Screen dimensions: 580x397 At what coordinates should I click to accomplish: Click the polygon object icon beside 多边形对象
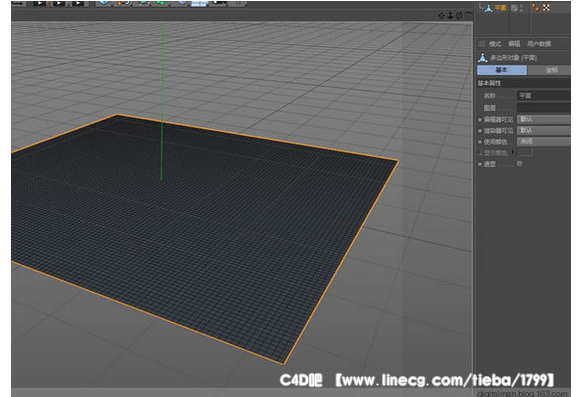click(x=483, y=58)
